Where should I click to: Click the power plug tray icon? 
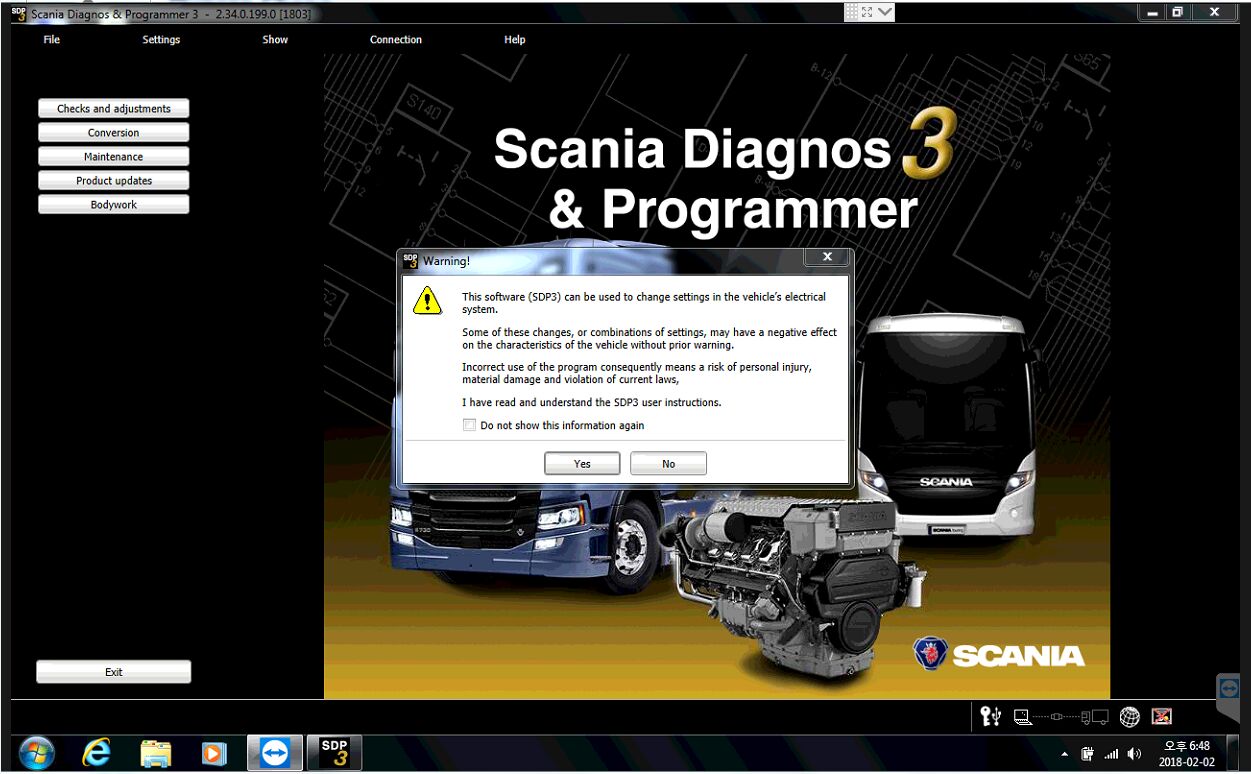[x=1087, y=753]
